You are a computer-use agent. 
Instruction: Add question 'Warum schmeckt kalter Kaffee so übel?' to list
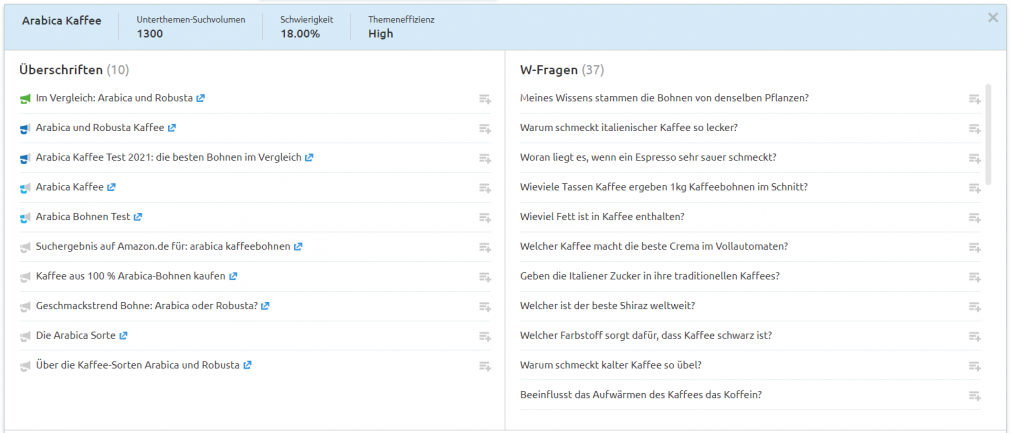click(x=975, y=365)
